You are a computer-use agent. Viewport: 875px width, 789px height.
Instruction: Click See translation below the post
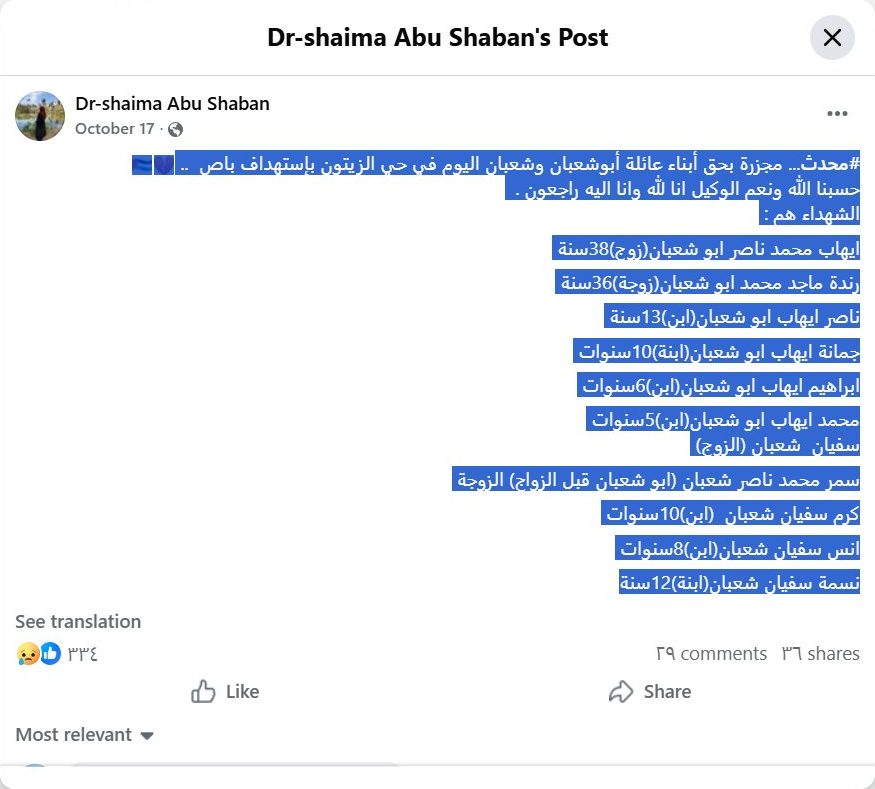pyautogui.click(x=78, y=622)
